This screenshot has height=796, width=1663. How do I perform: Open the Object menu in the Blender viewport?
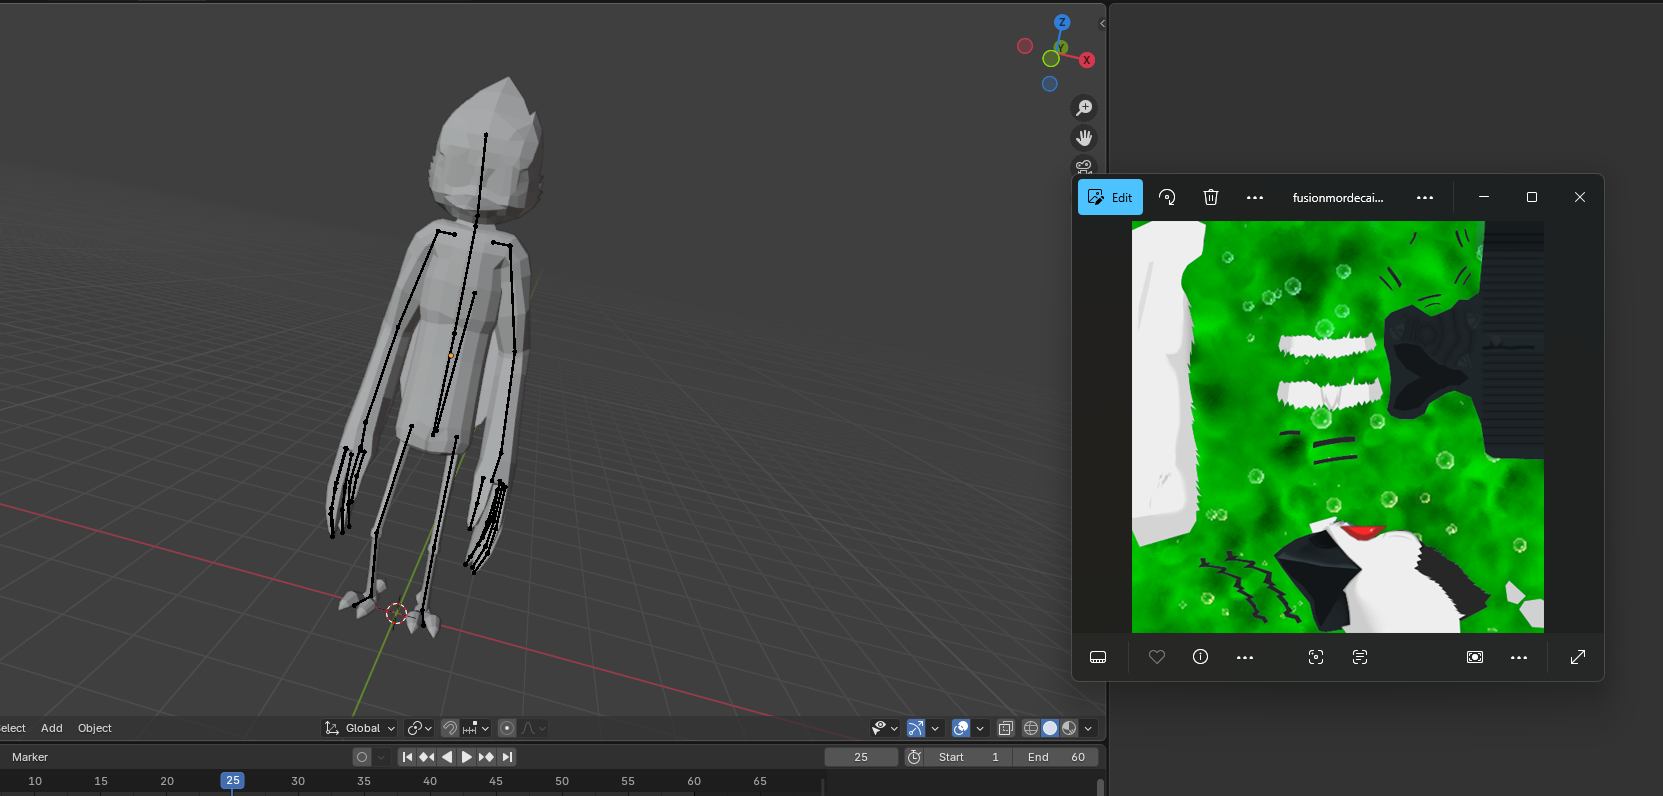point(95,728)
